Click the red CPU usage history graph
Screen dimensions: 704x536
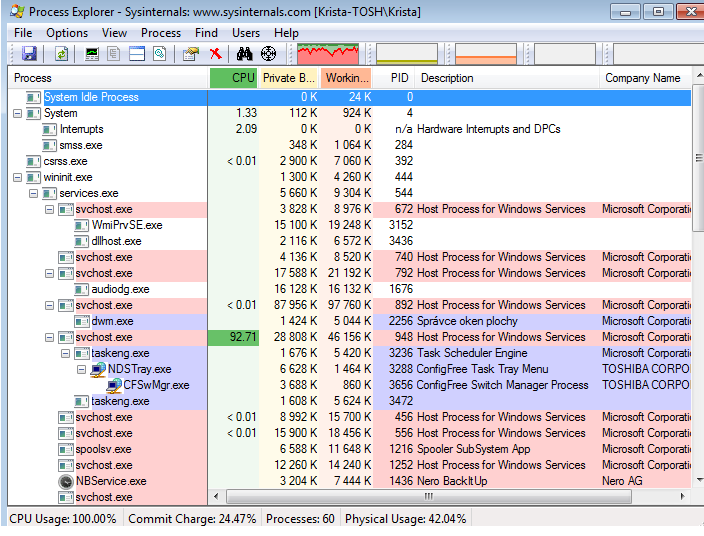328,54
